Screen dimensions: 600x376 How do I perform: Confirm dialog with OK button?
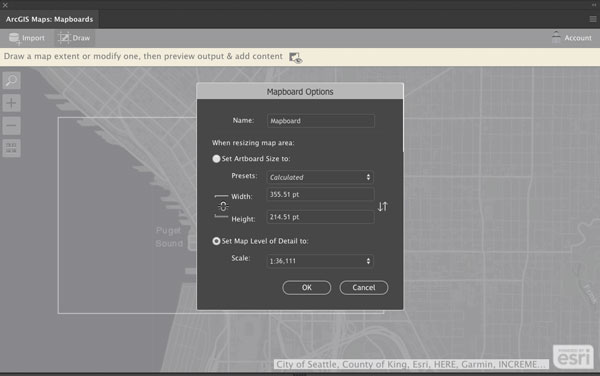pos(307,288)
